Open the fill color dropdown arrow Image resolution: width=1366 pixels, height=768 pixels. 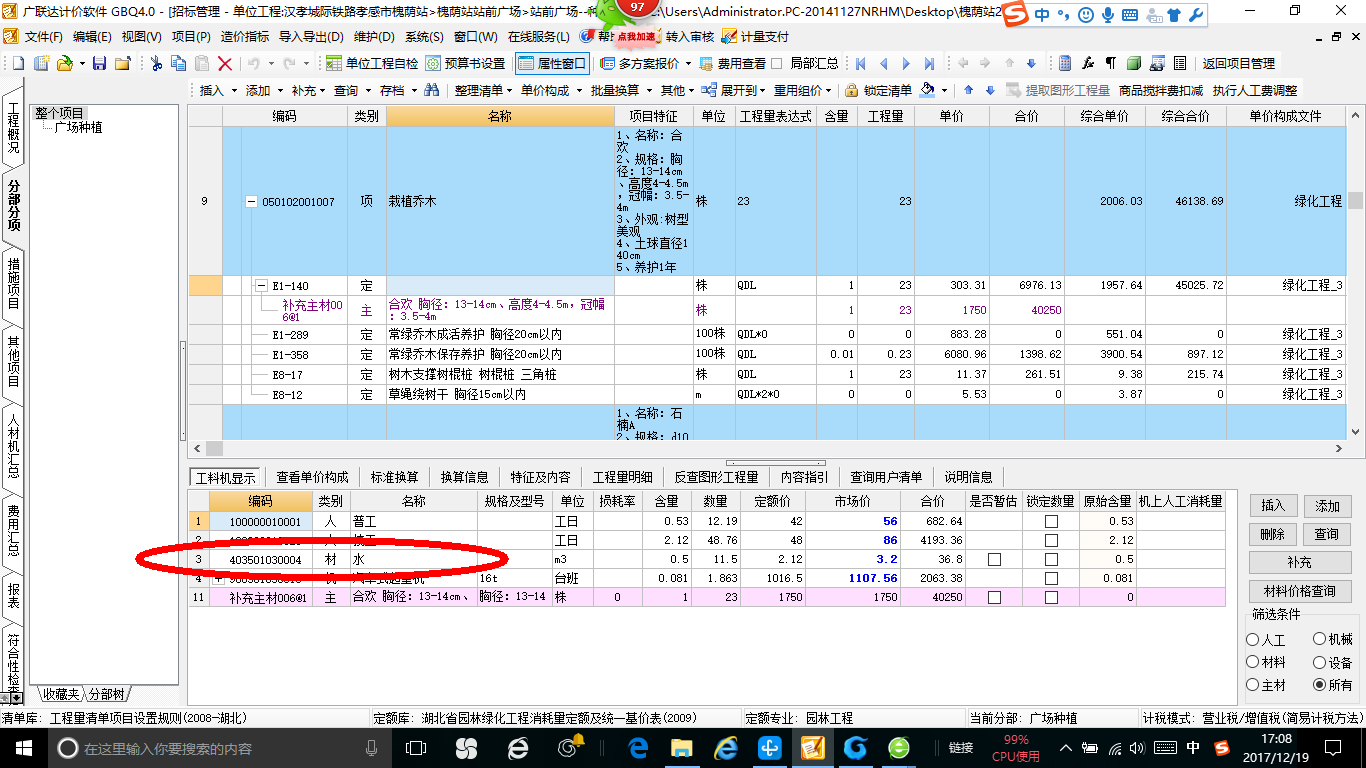click(945, 90)
